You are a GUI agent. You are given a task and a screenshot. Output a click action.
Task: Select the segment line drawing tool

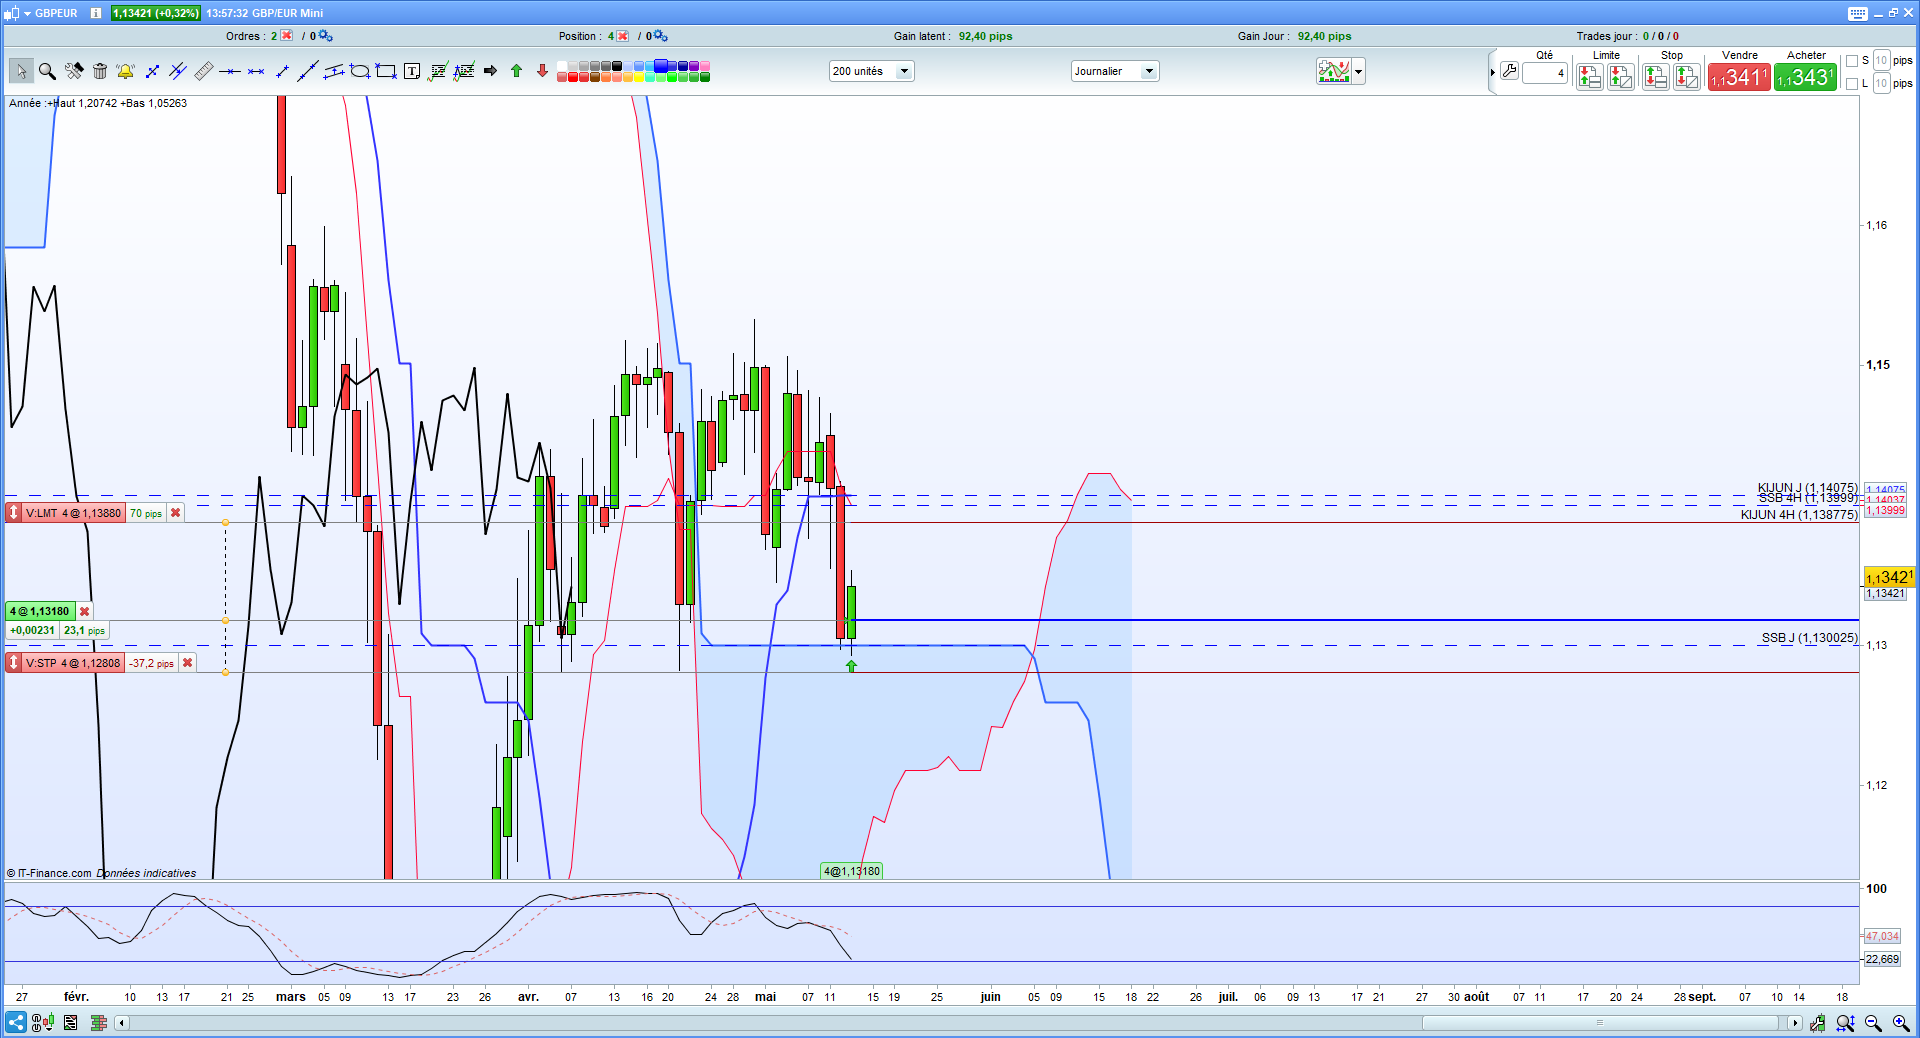coord(282,71)
